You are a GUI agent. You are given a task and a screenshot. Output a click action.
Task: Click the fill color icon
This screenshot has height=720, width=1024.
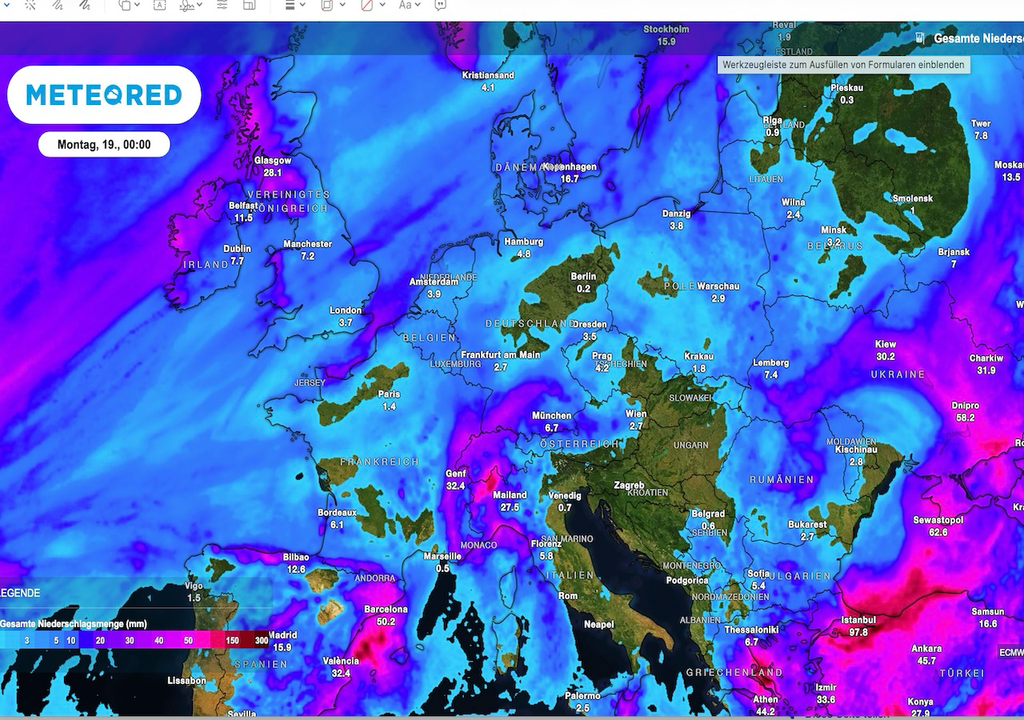tap(367, 5)
